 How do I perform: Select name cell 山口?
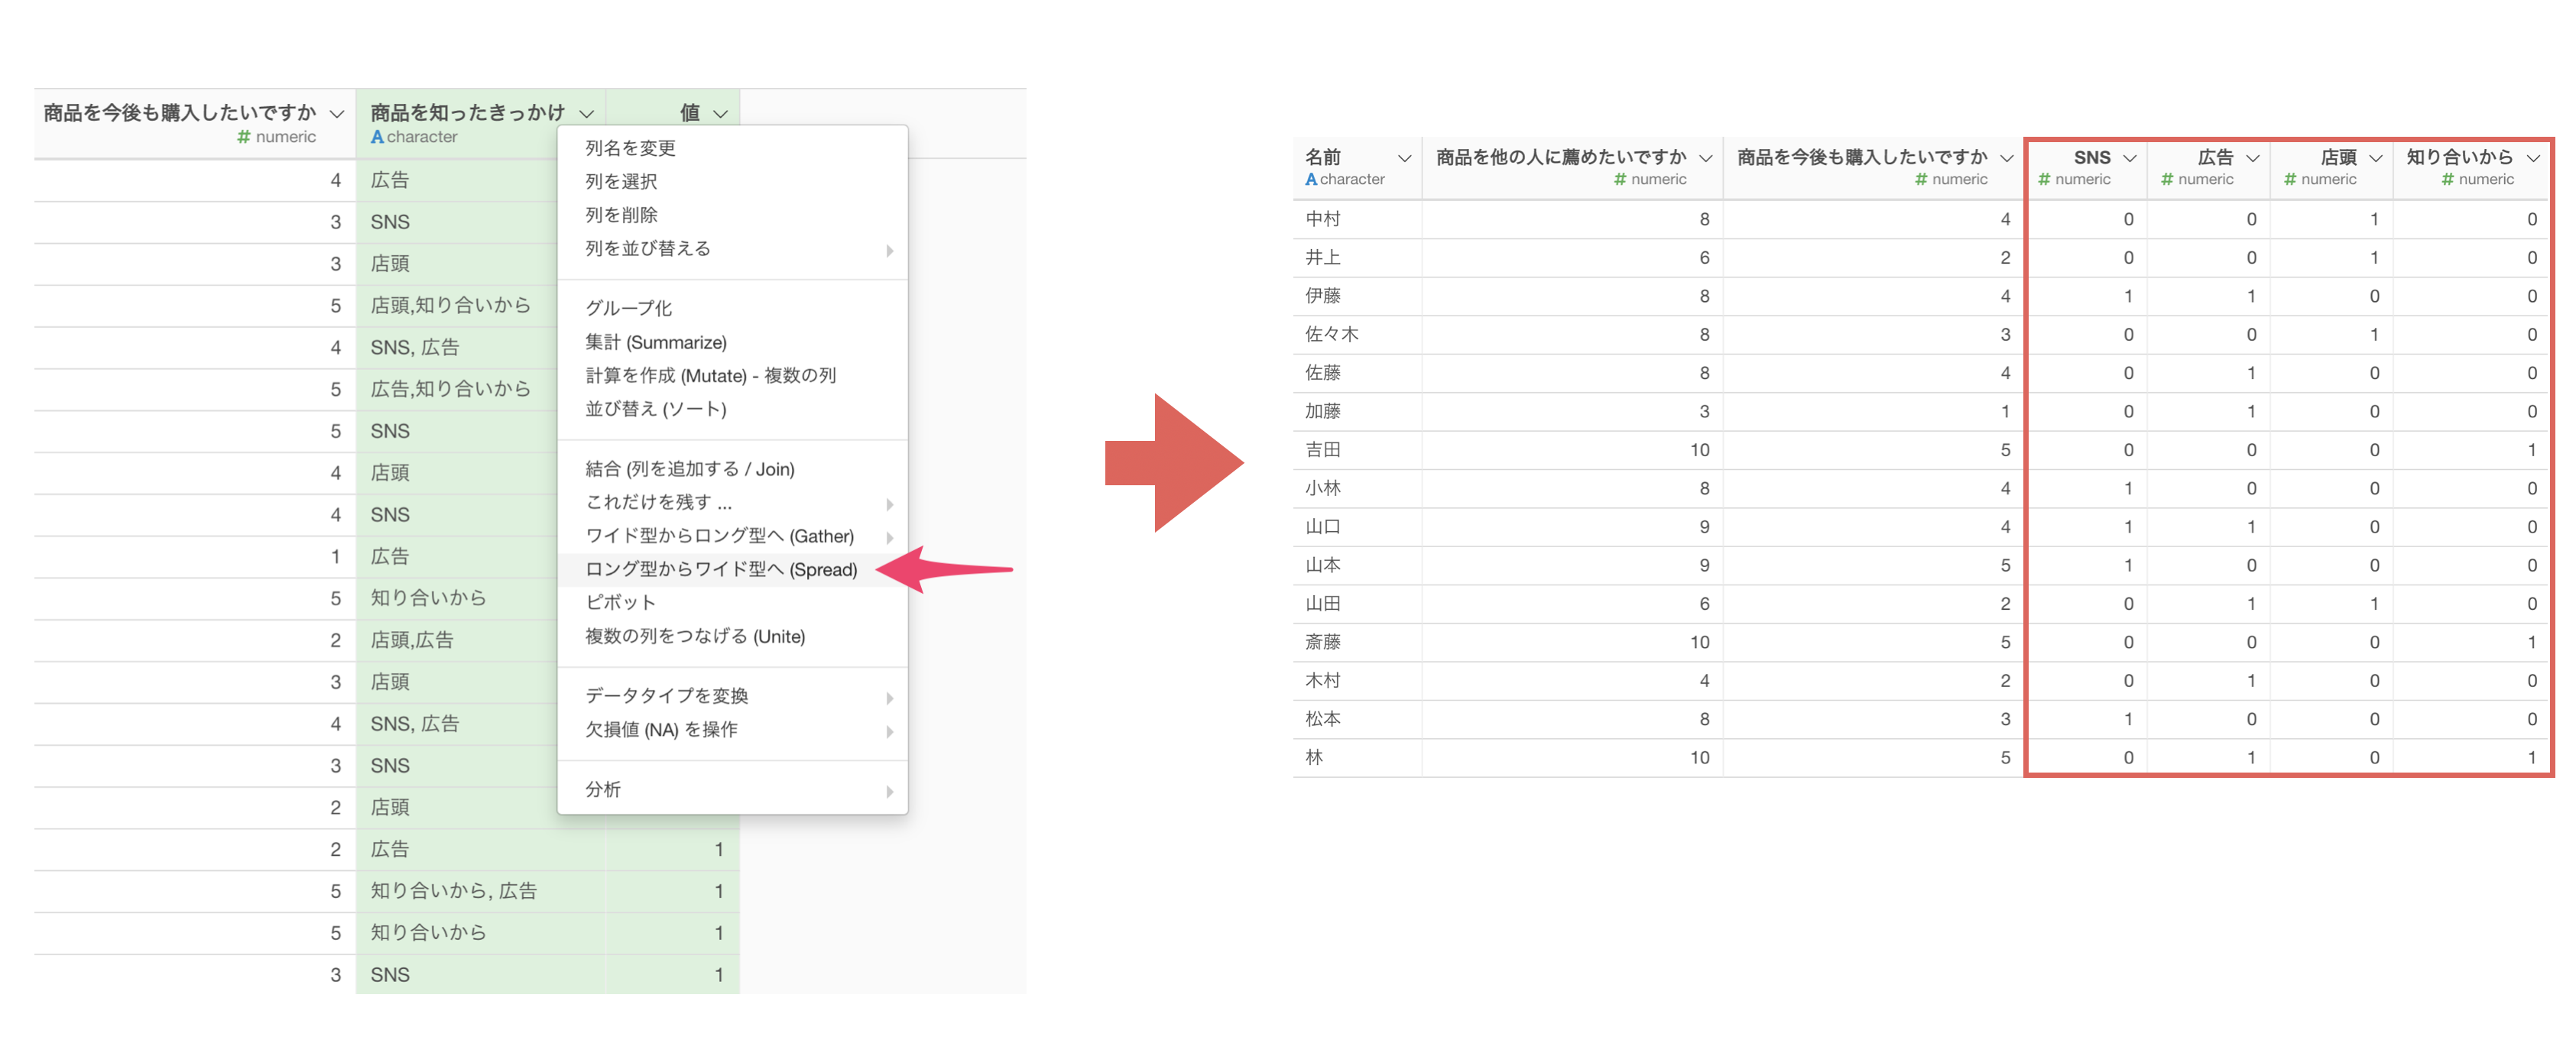[x=1322, y=527]
